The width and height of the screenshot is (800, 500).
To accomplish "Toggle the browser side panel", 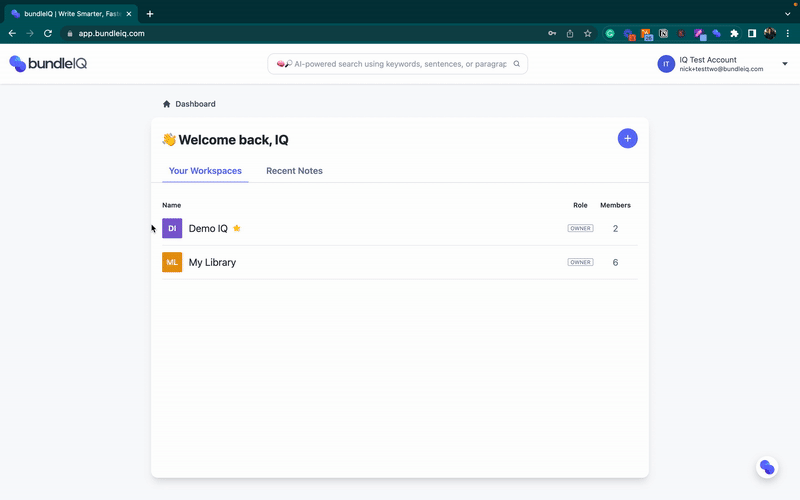I will [x=752, y=34].
